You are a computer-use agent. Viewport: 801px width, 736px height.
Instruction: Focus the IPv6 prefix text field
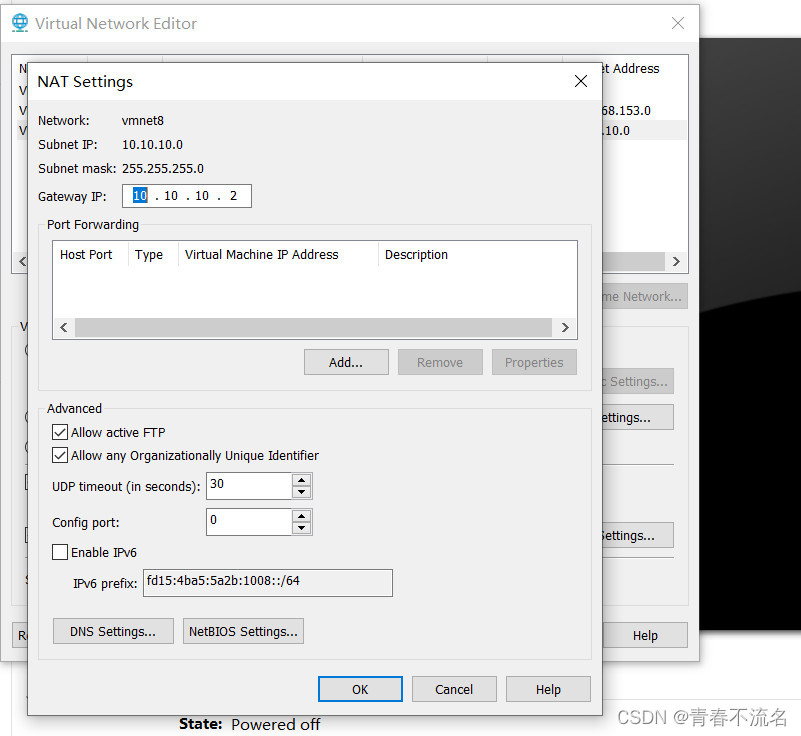pos(268,583)
